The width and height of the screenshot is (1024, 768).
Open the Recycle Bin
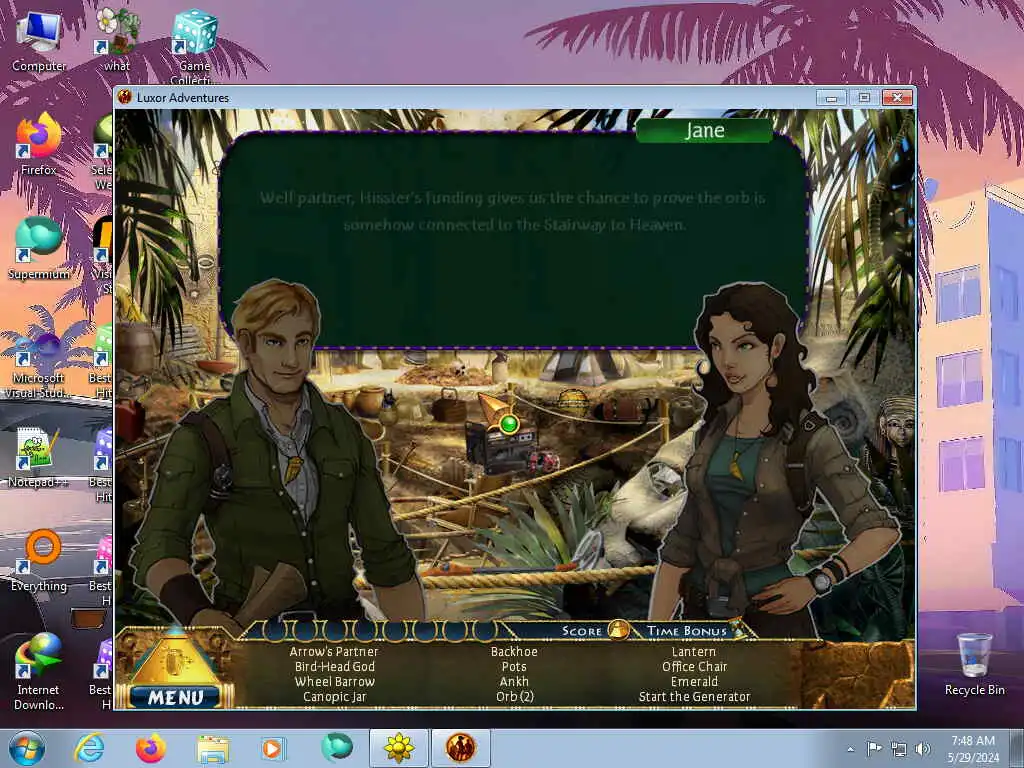click(x=974, y=665)
